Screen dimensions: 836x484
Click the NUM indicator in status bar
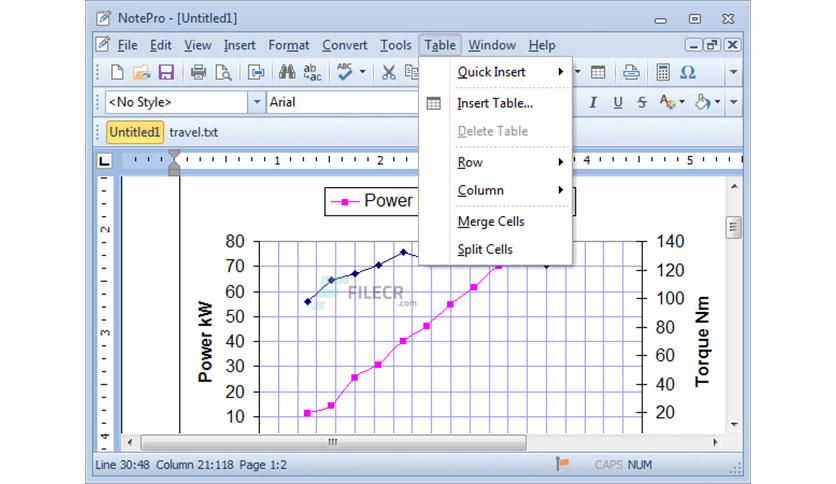[639, 465]
